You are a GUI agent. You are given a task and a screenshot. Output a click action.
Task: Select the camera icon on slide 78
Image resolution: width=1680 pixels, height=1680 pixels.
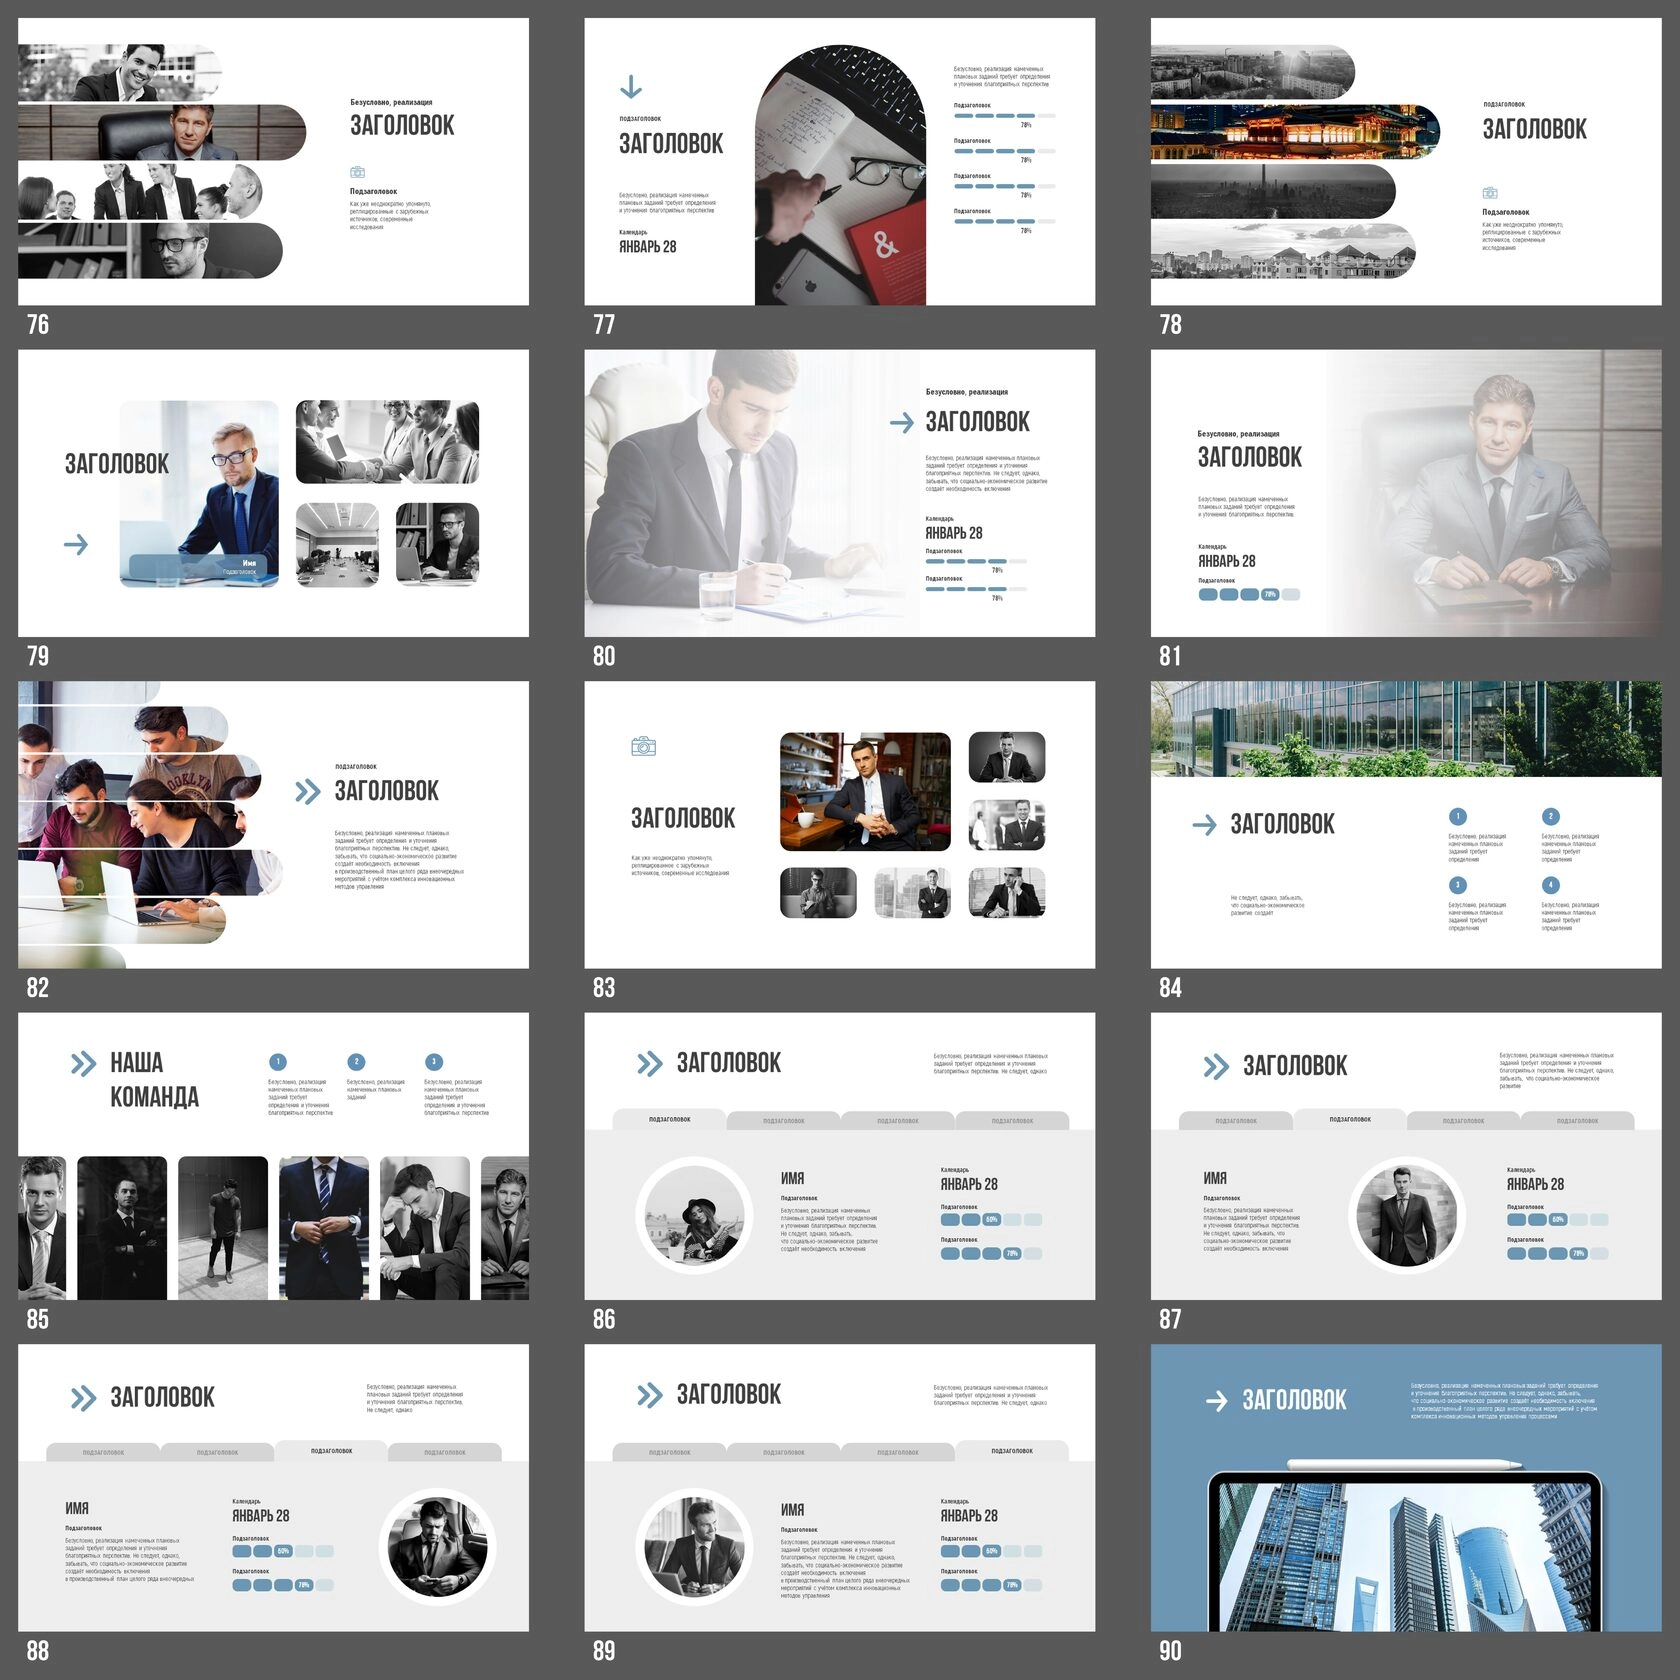coord(1489,193)
